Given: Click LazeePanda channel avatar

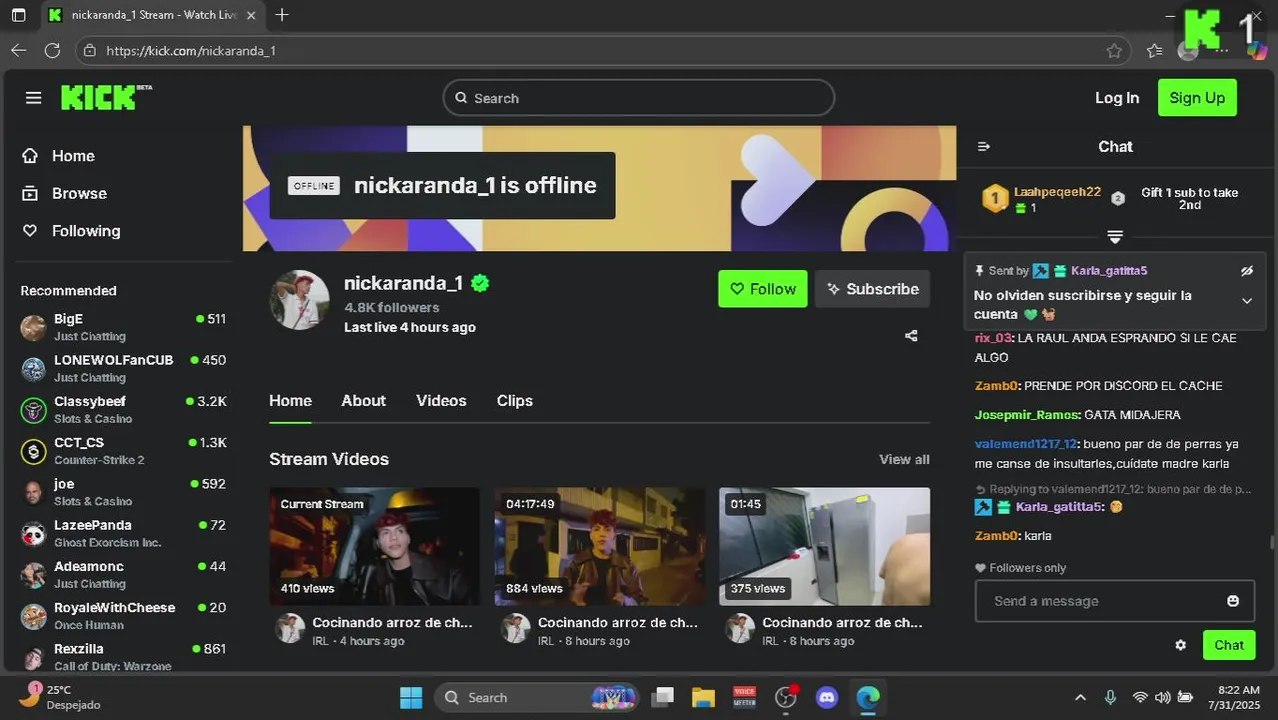Looking at the screenshot, I should coord(34,534).
